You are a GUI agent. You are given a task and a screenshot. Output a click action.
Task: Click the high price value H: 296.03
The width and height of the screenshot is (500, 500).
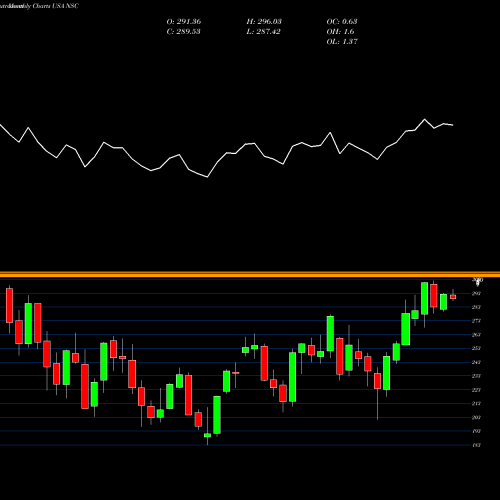pos(264,22)
